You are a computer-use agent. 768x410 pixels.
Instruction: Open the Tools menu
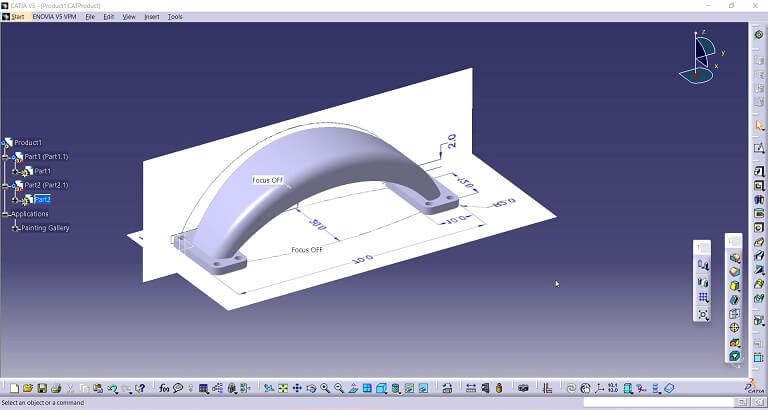click(175, 17)
